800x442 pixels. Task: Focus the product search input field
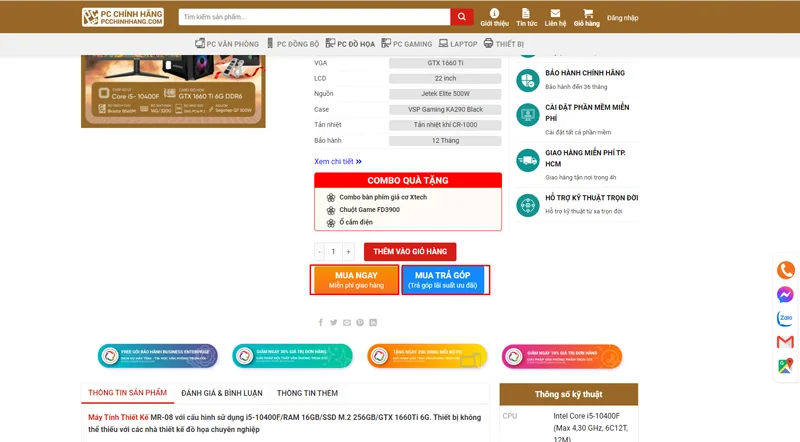point(313,17)
